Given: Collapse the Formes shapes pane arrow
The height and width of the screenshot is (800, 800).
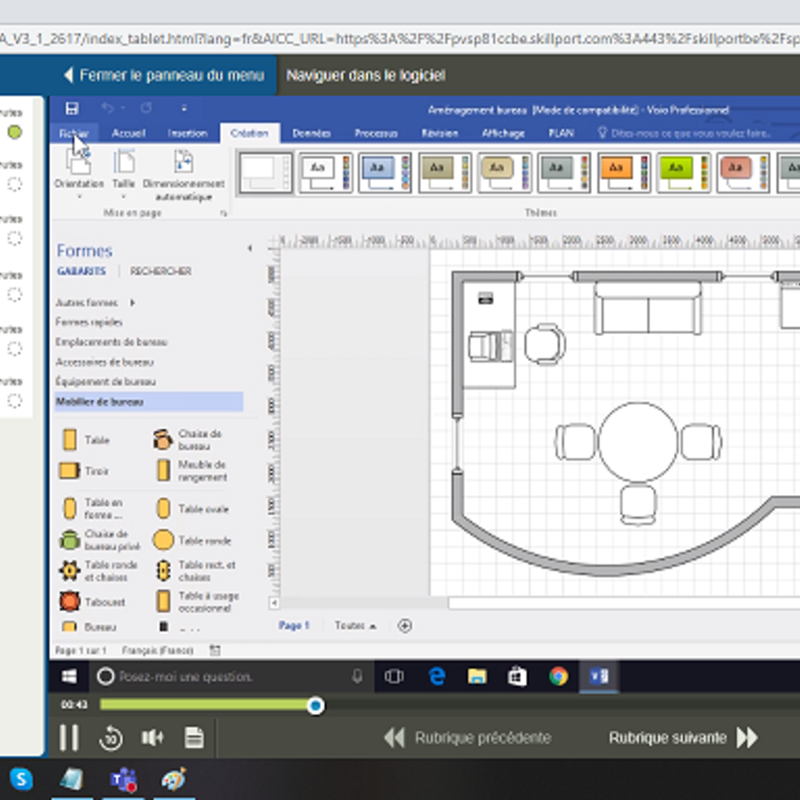Looking at the screenshot, I should coord(249,248).
